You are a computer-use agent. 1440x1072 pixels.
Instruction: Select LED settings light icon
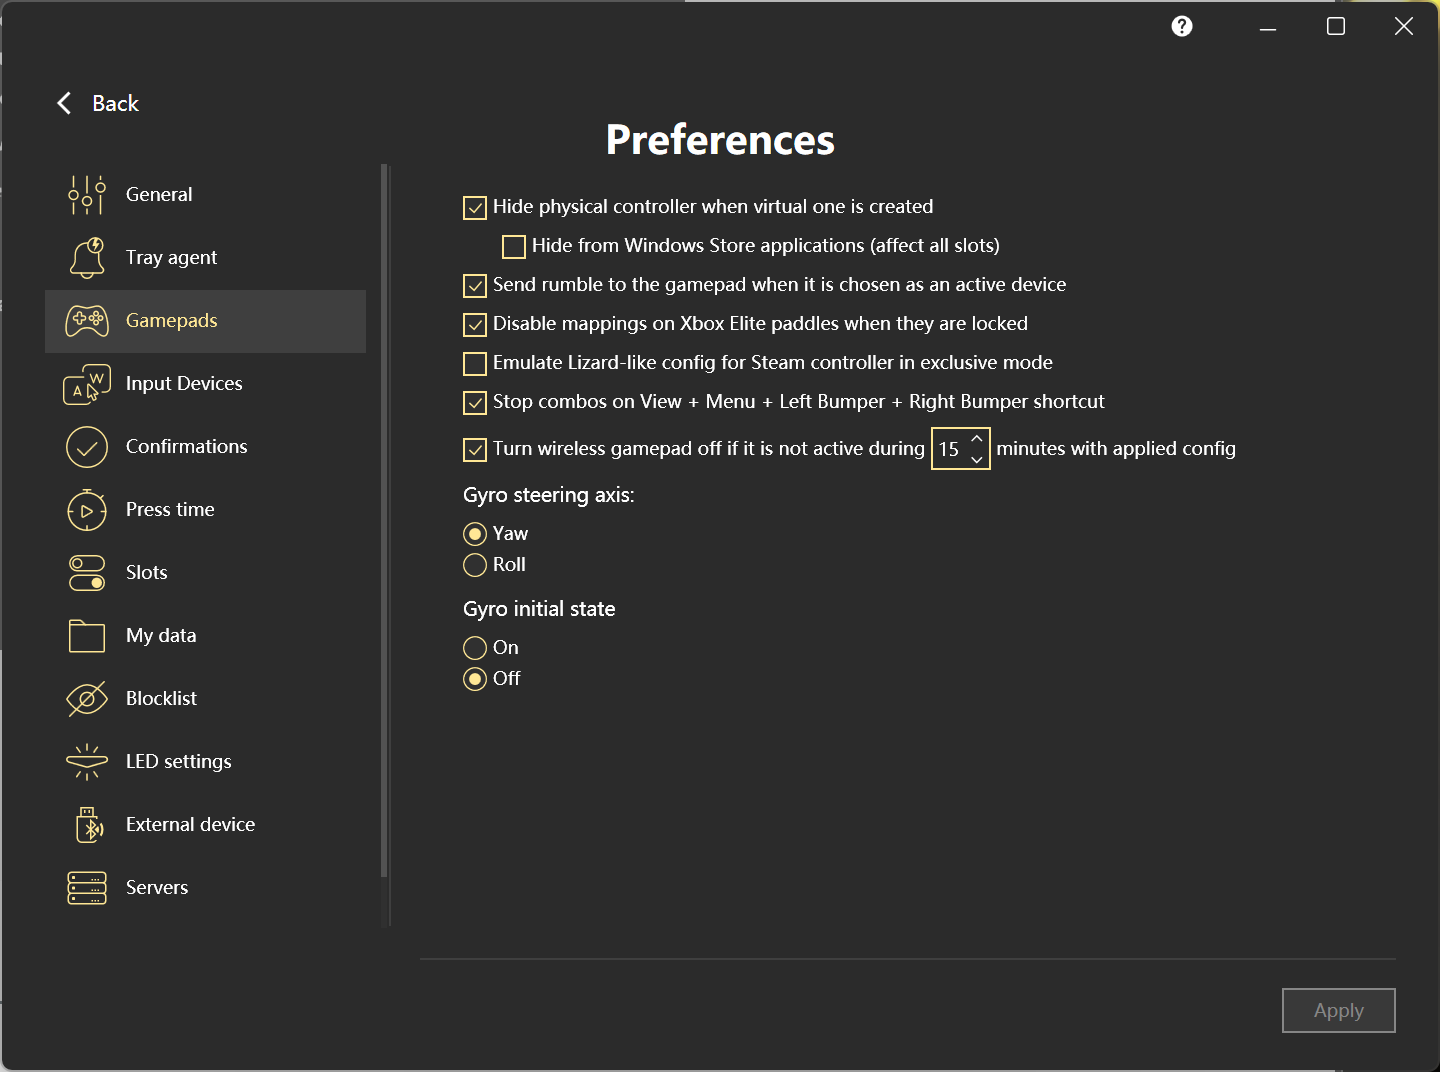click(87, 762)
